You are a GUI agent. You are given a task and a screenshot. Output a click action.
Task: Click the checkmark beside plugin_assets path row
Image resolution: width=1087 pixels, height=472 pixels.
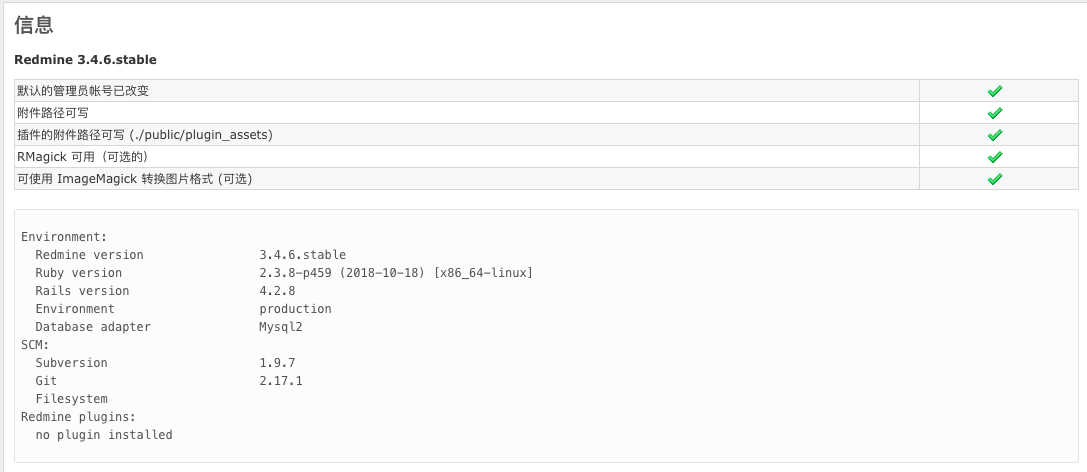pyautogui.click(x=995, y=135)
